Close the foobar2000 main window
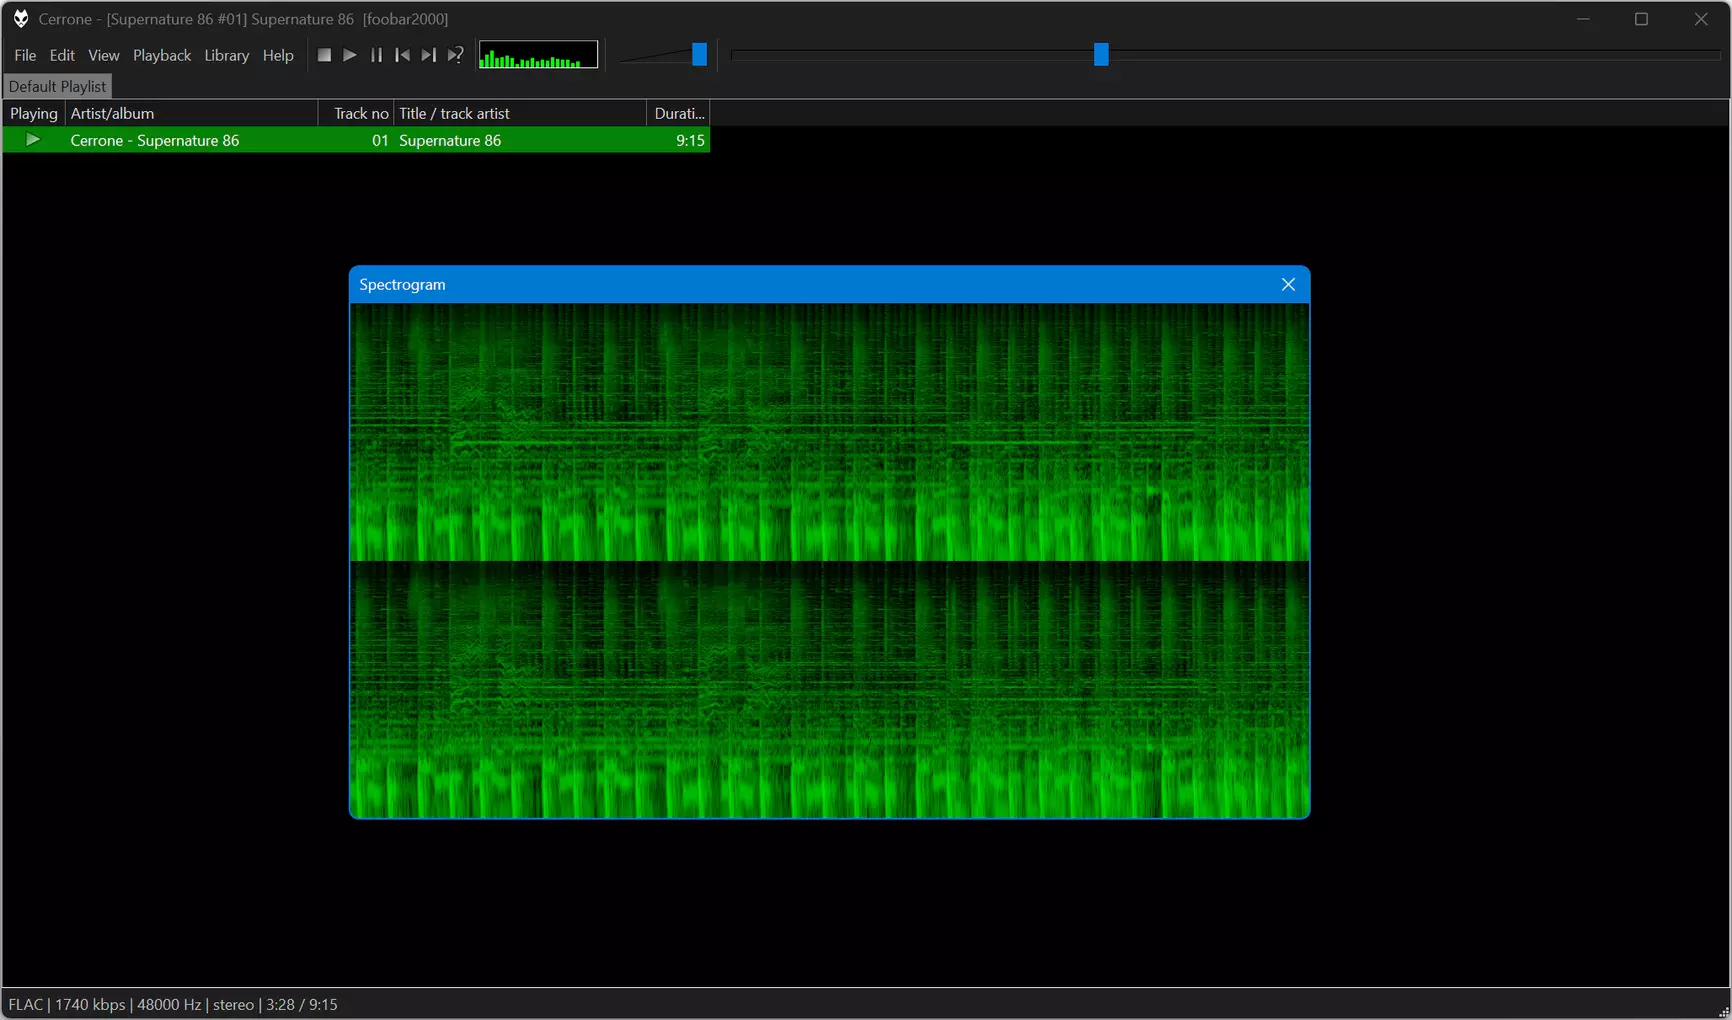Image resolution: width=1732 pixels, height=1020 pixels. click(x=1701, y=19)
